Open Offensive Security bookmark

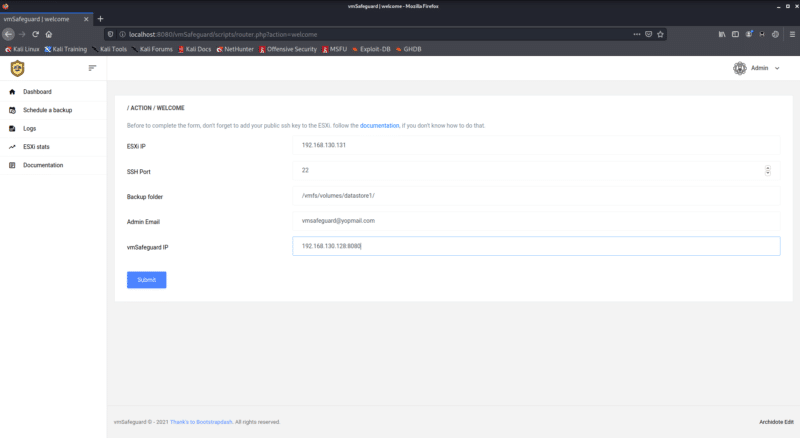click(x=288, y=49)
